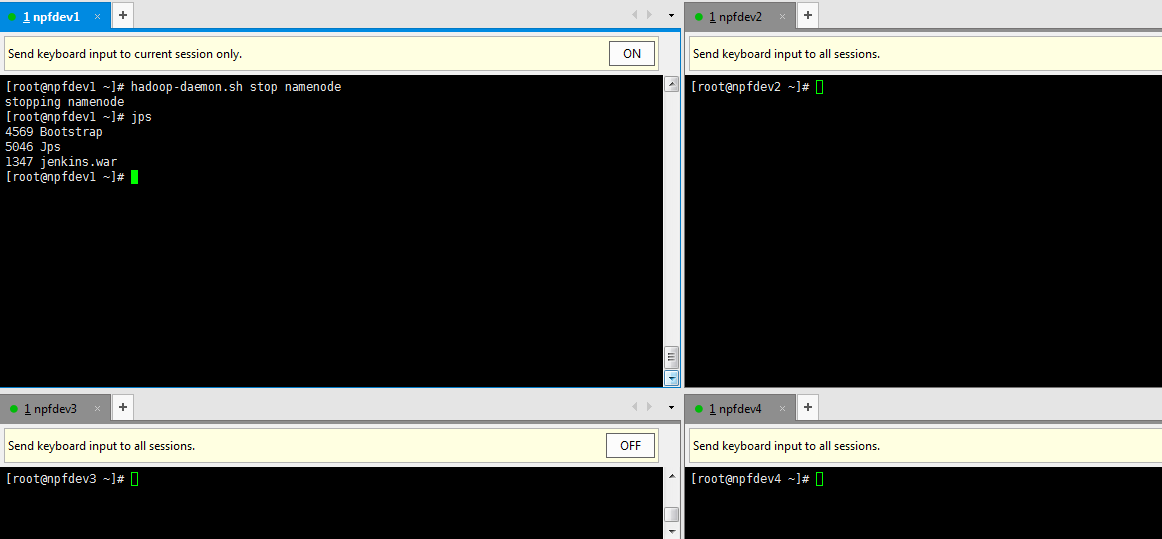Screen dimensions: 1162x539
Task: Add a new tab beside npfdev4
Action: (x=808, y=406)
